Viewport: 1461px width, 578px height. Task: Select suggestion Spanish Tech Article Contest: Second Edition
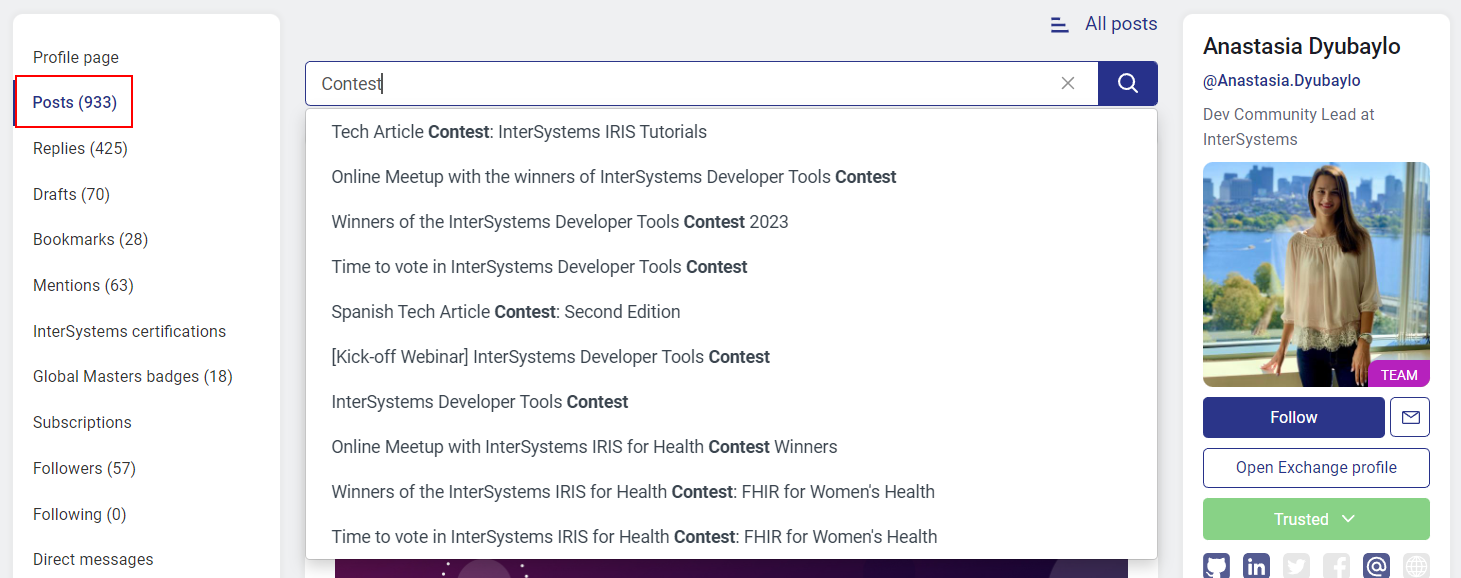[506, 312]
